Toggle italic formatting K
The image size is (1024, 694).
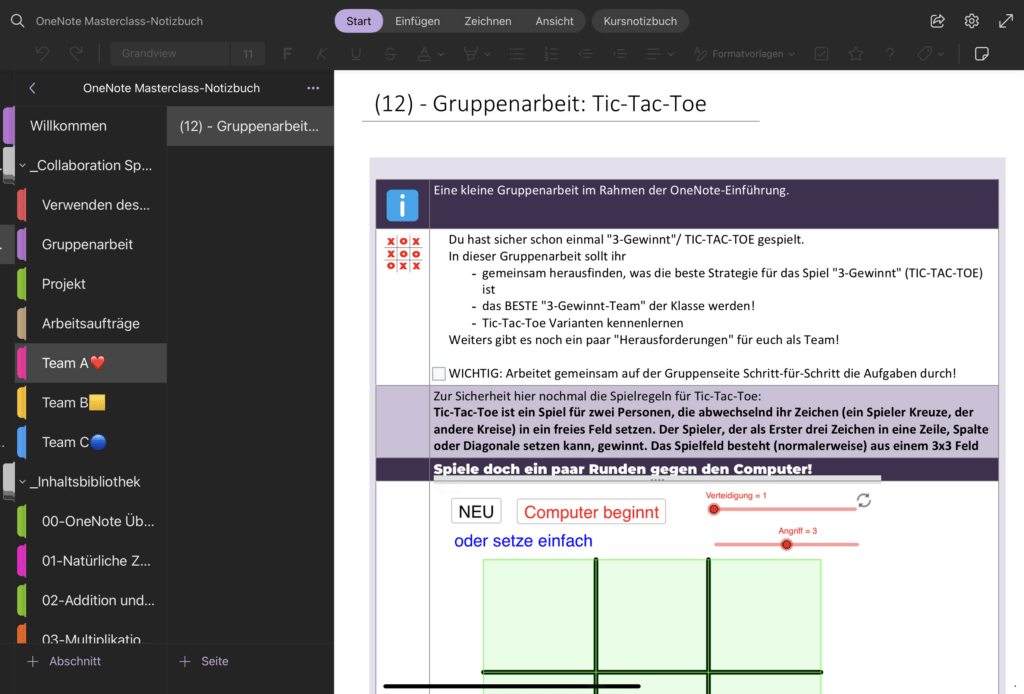[321, 54]
